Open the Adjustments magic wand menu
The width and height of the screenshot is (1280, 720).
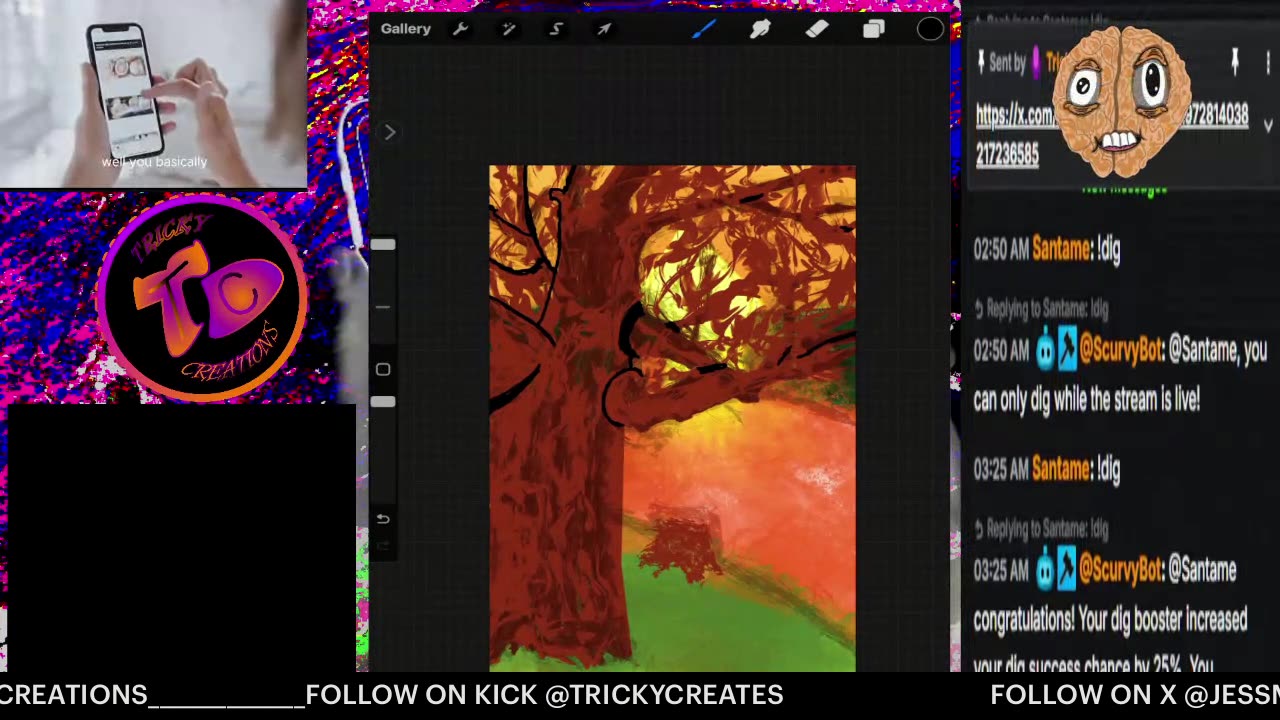508,29
